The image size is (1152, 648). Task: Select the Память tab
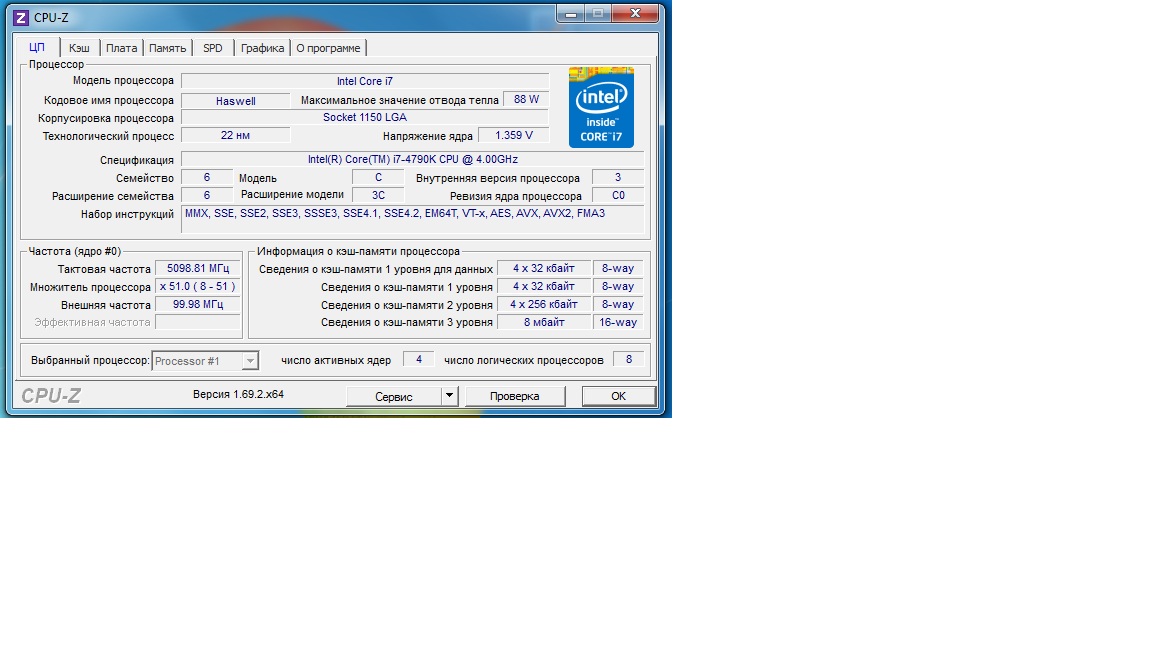coord(168,48)
